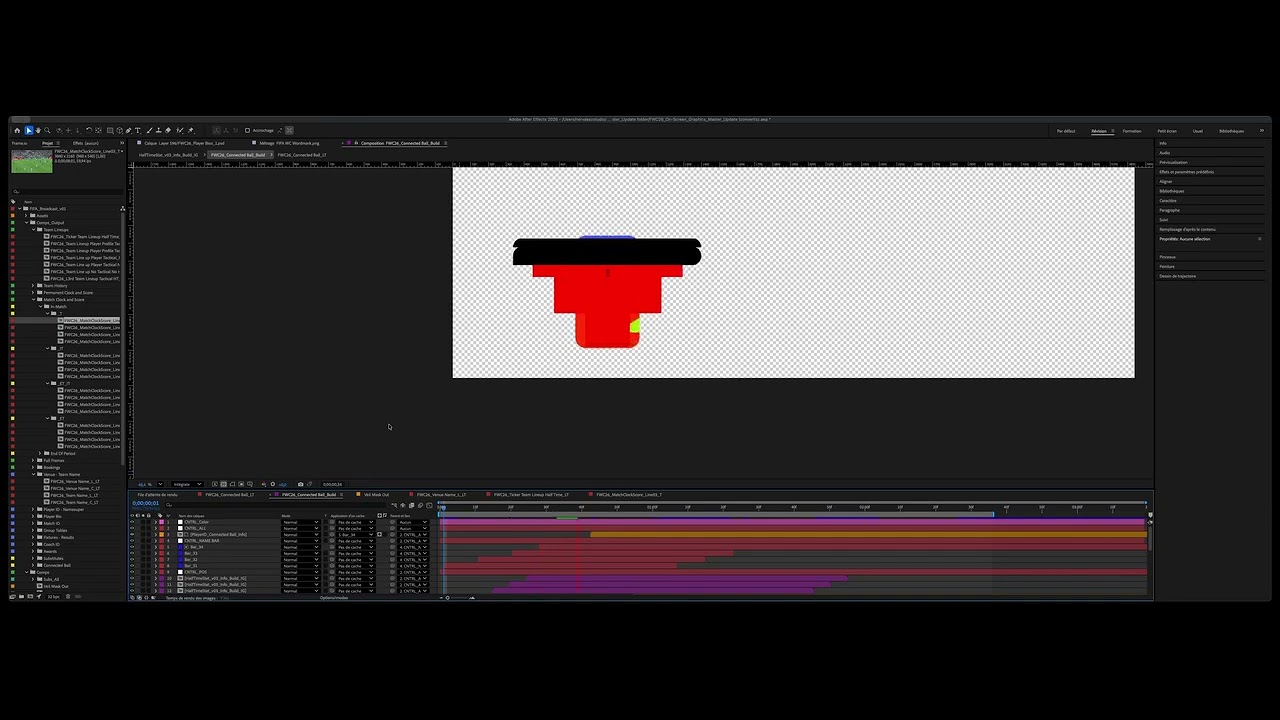Screen dimensions: 1280x720
Task: Click the snapshot camera icon below viewer
Action: (x=301, y=484)
